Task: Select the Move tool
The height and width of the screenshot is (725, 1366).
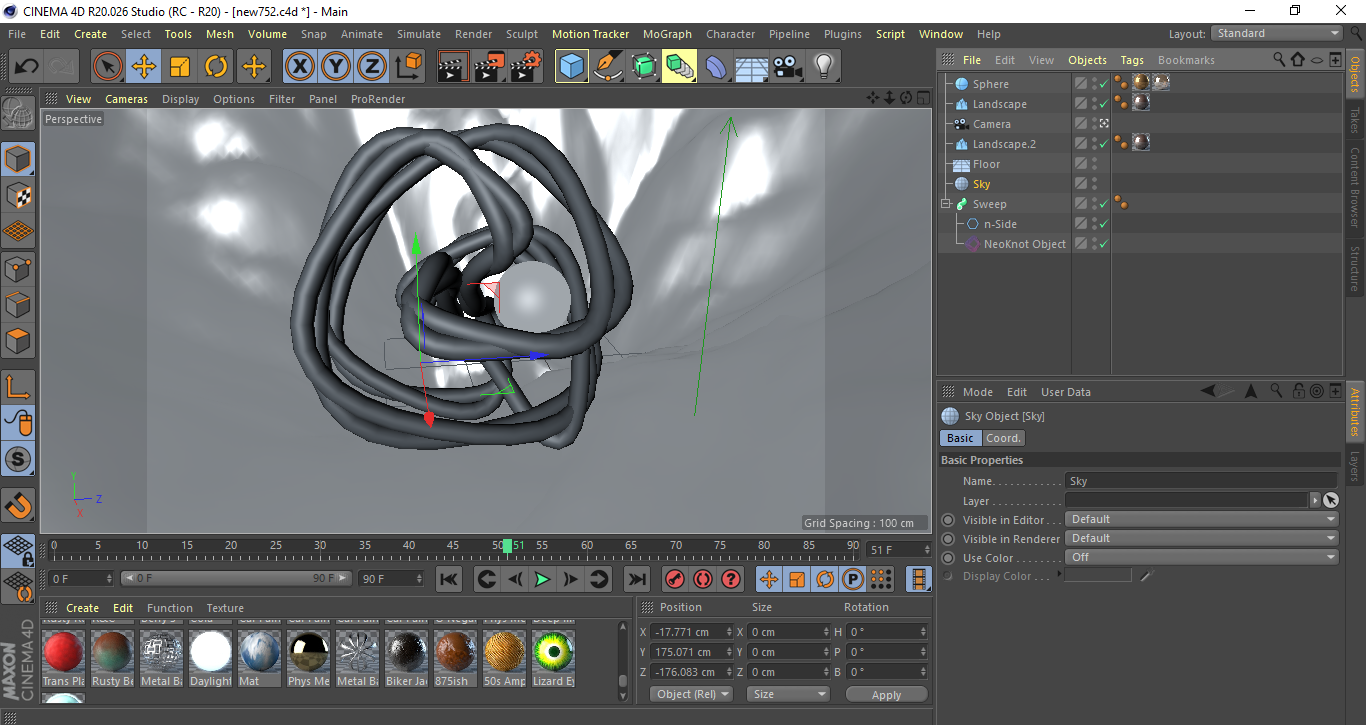Action: coord(144,66)
